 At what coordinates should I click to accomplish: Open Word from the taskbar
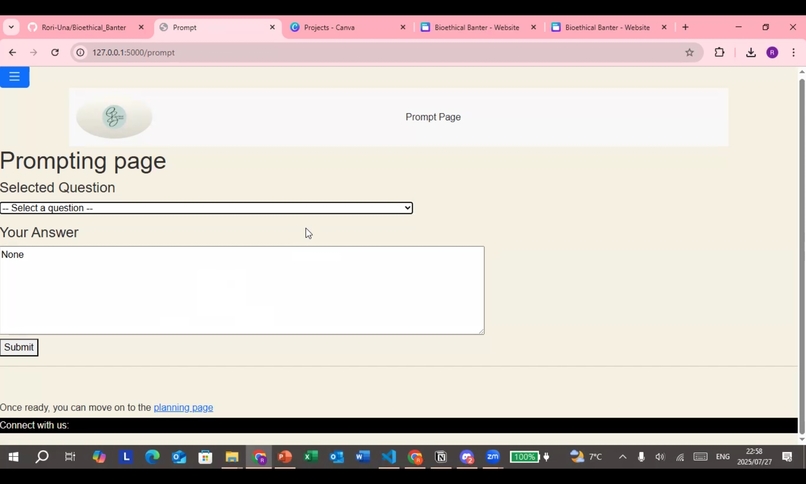click(x=363, y=457)
